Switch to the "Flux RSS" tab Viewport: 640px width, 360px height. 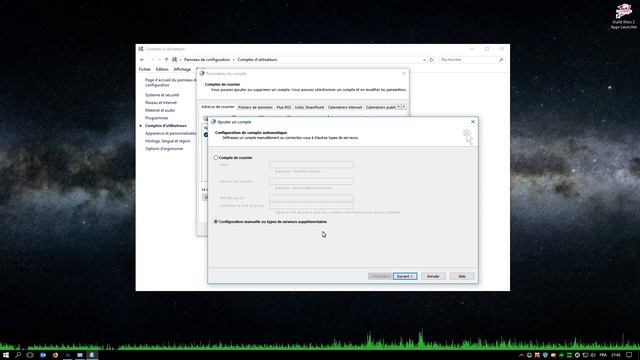[284, 107]
